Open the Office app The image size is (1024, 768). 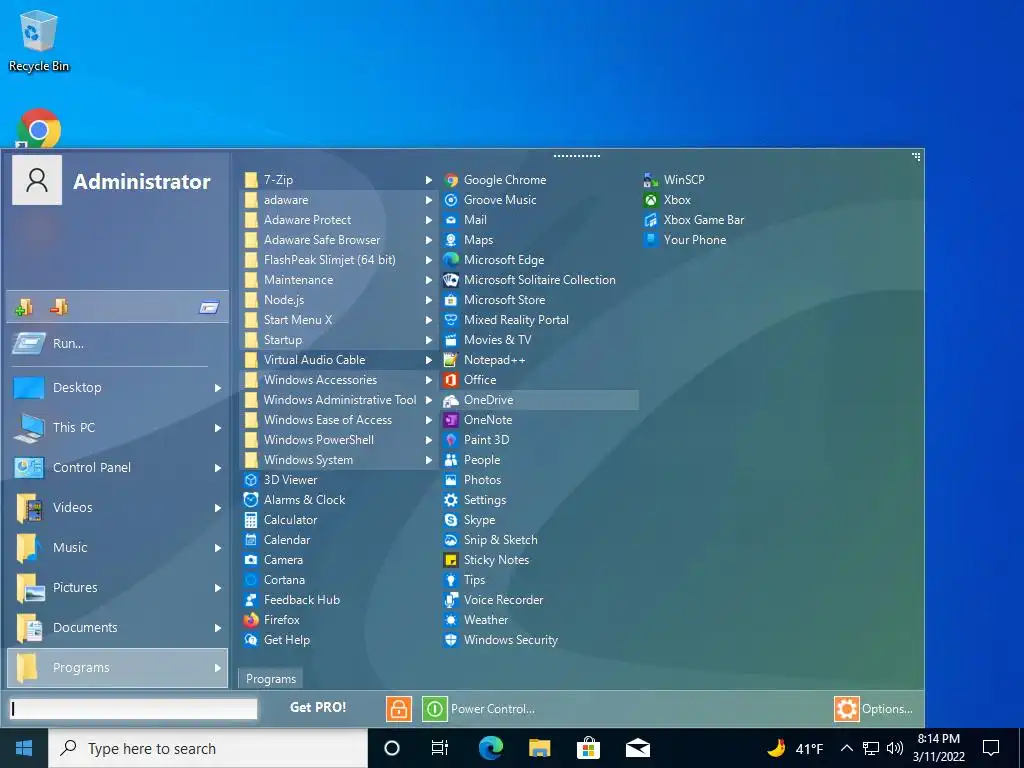point(470,379)
